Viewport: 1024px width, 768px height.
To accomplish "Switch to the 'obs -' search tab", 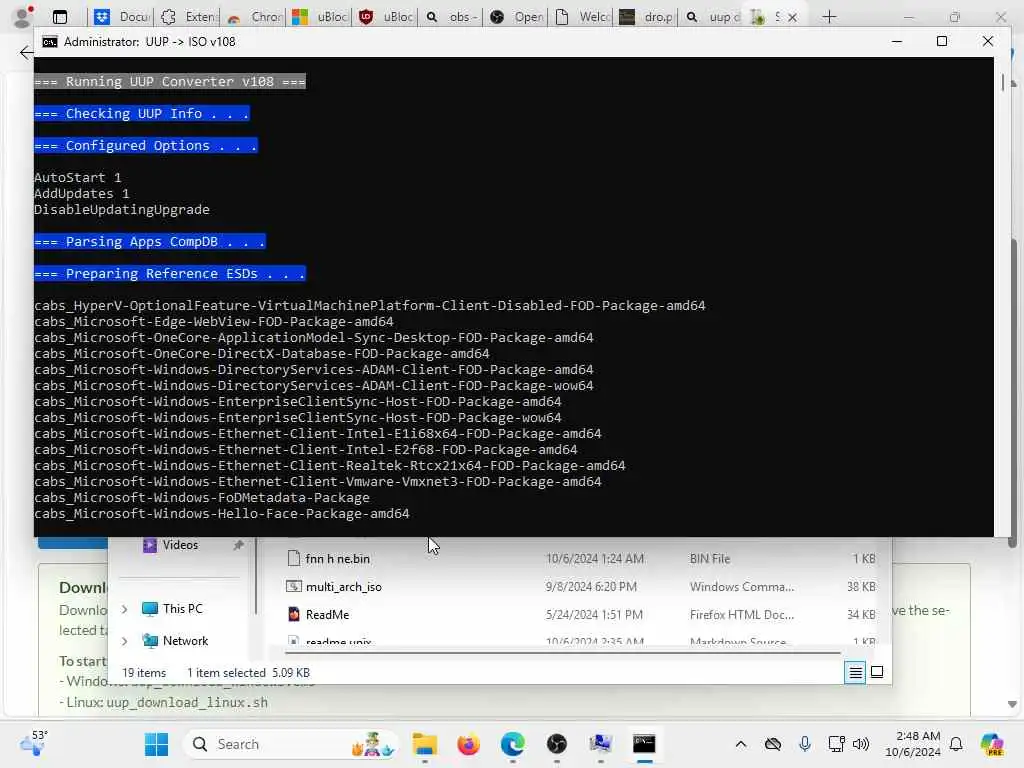I will [x=451, y=17].
